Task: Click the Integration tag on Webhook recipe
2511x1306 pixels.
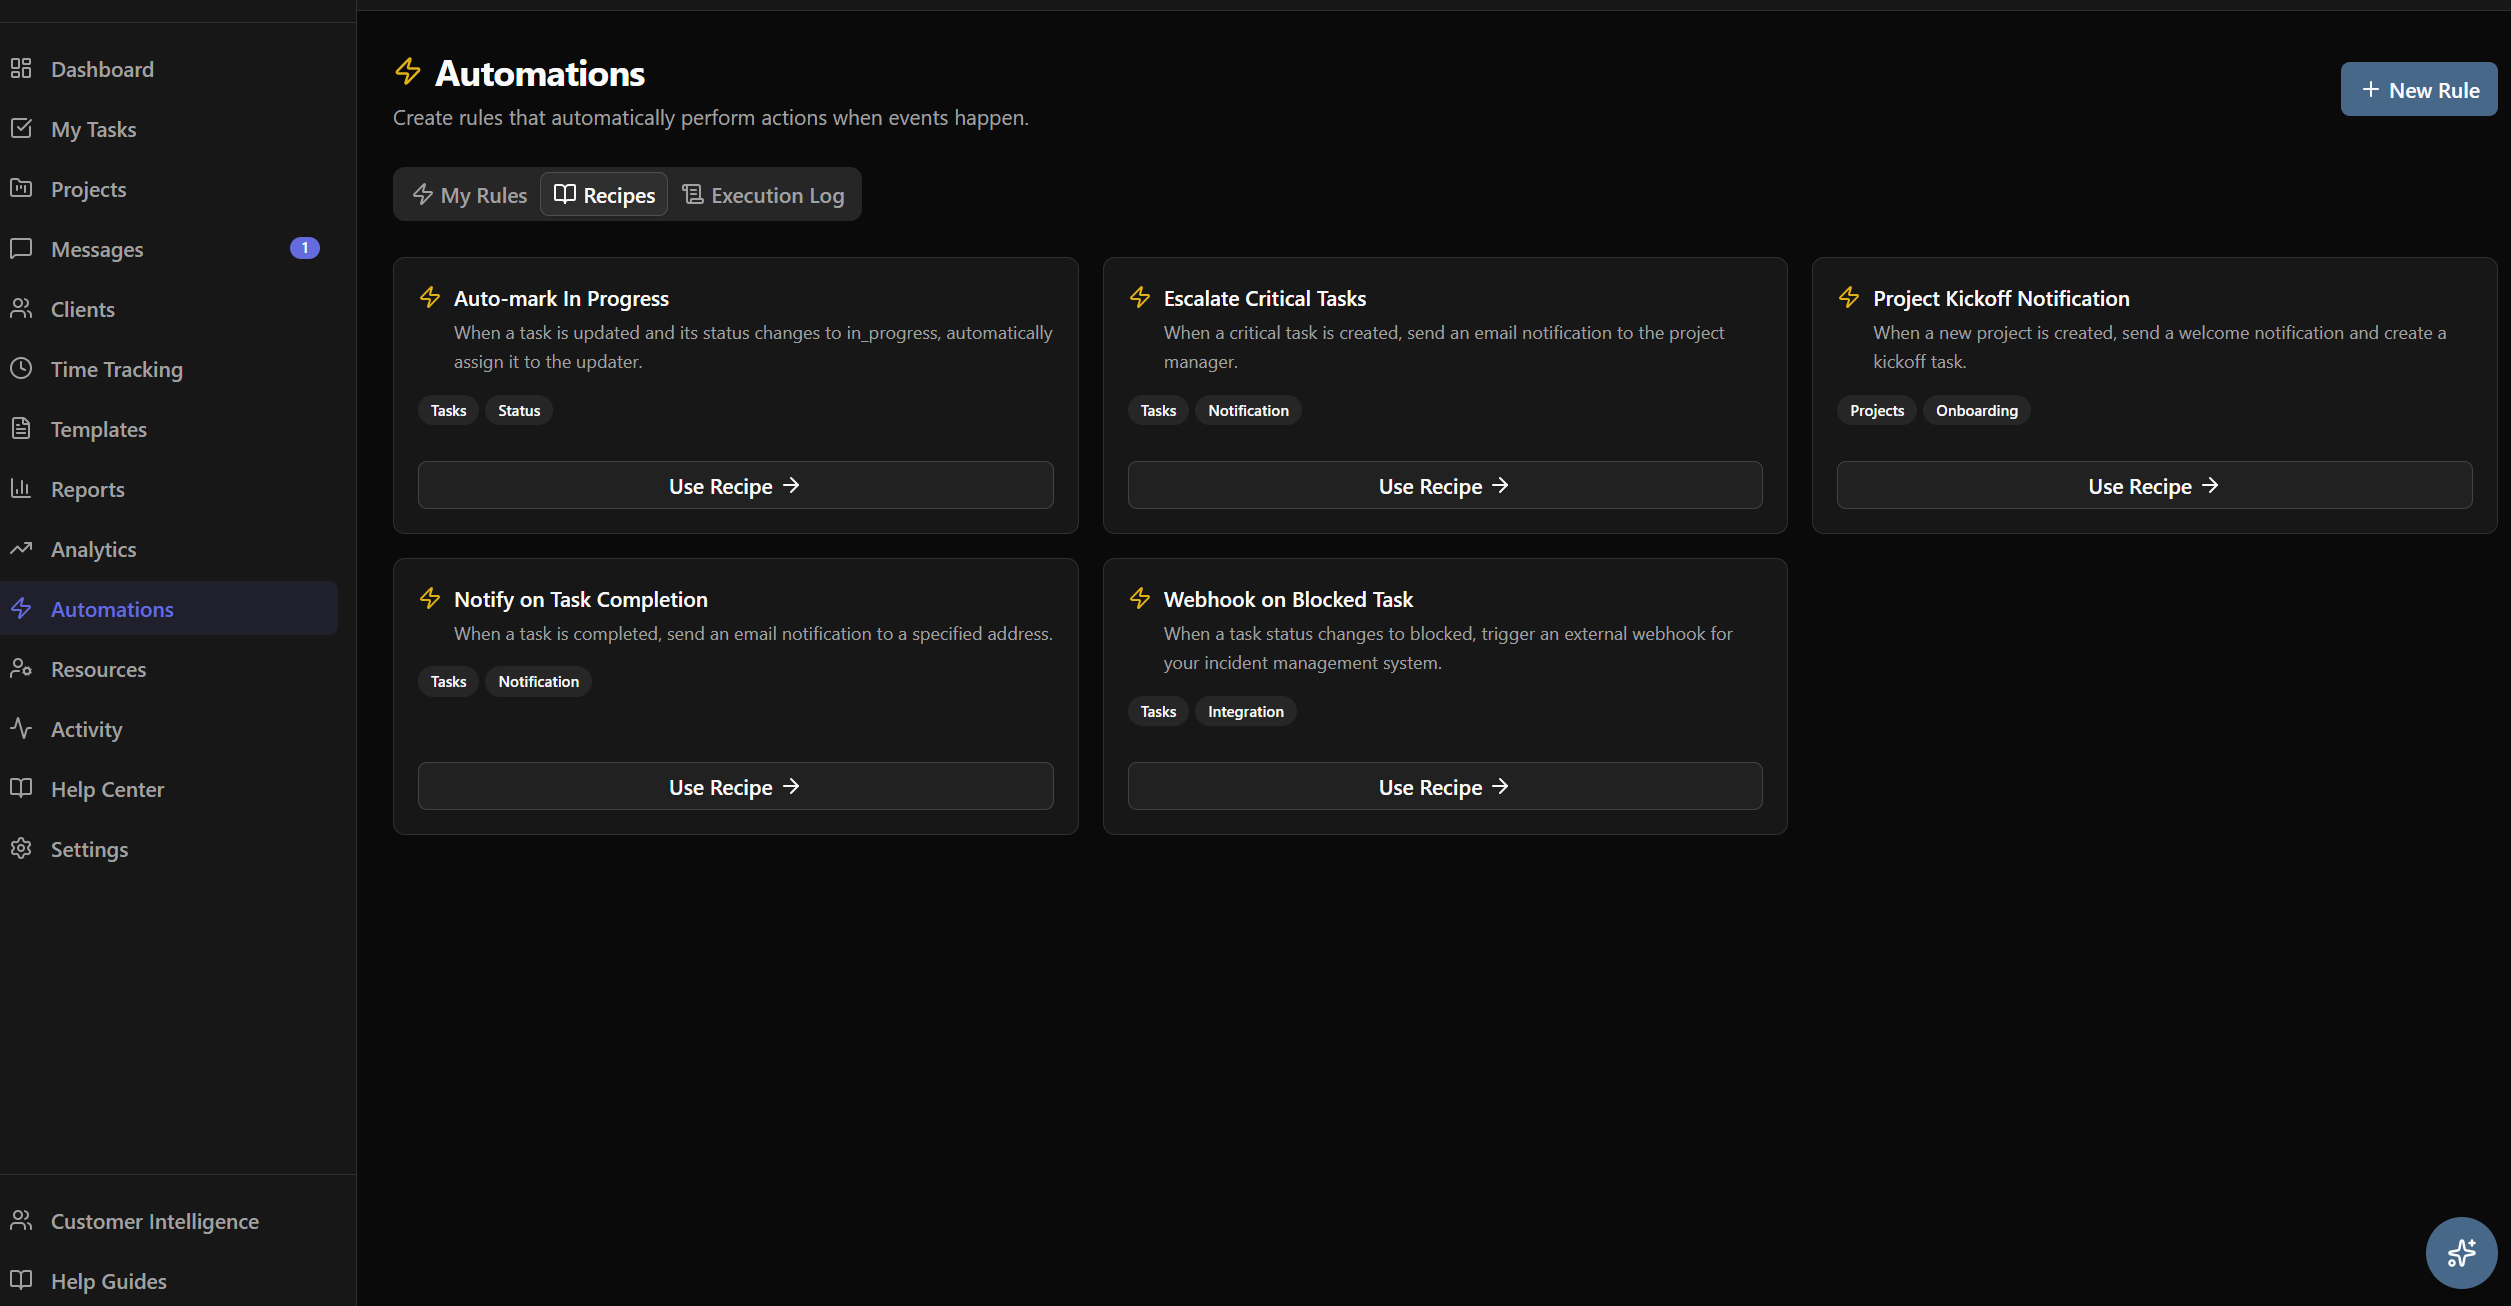Action: 1245,711
